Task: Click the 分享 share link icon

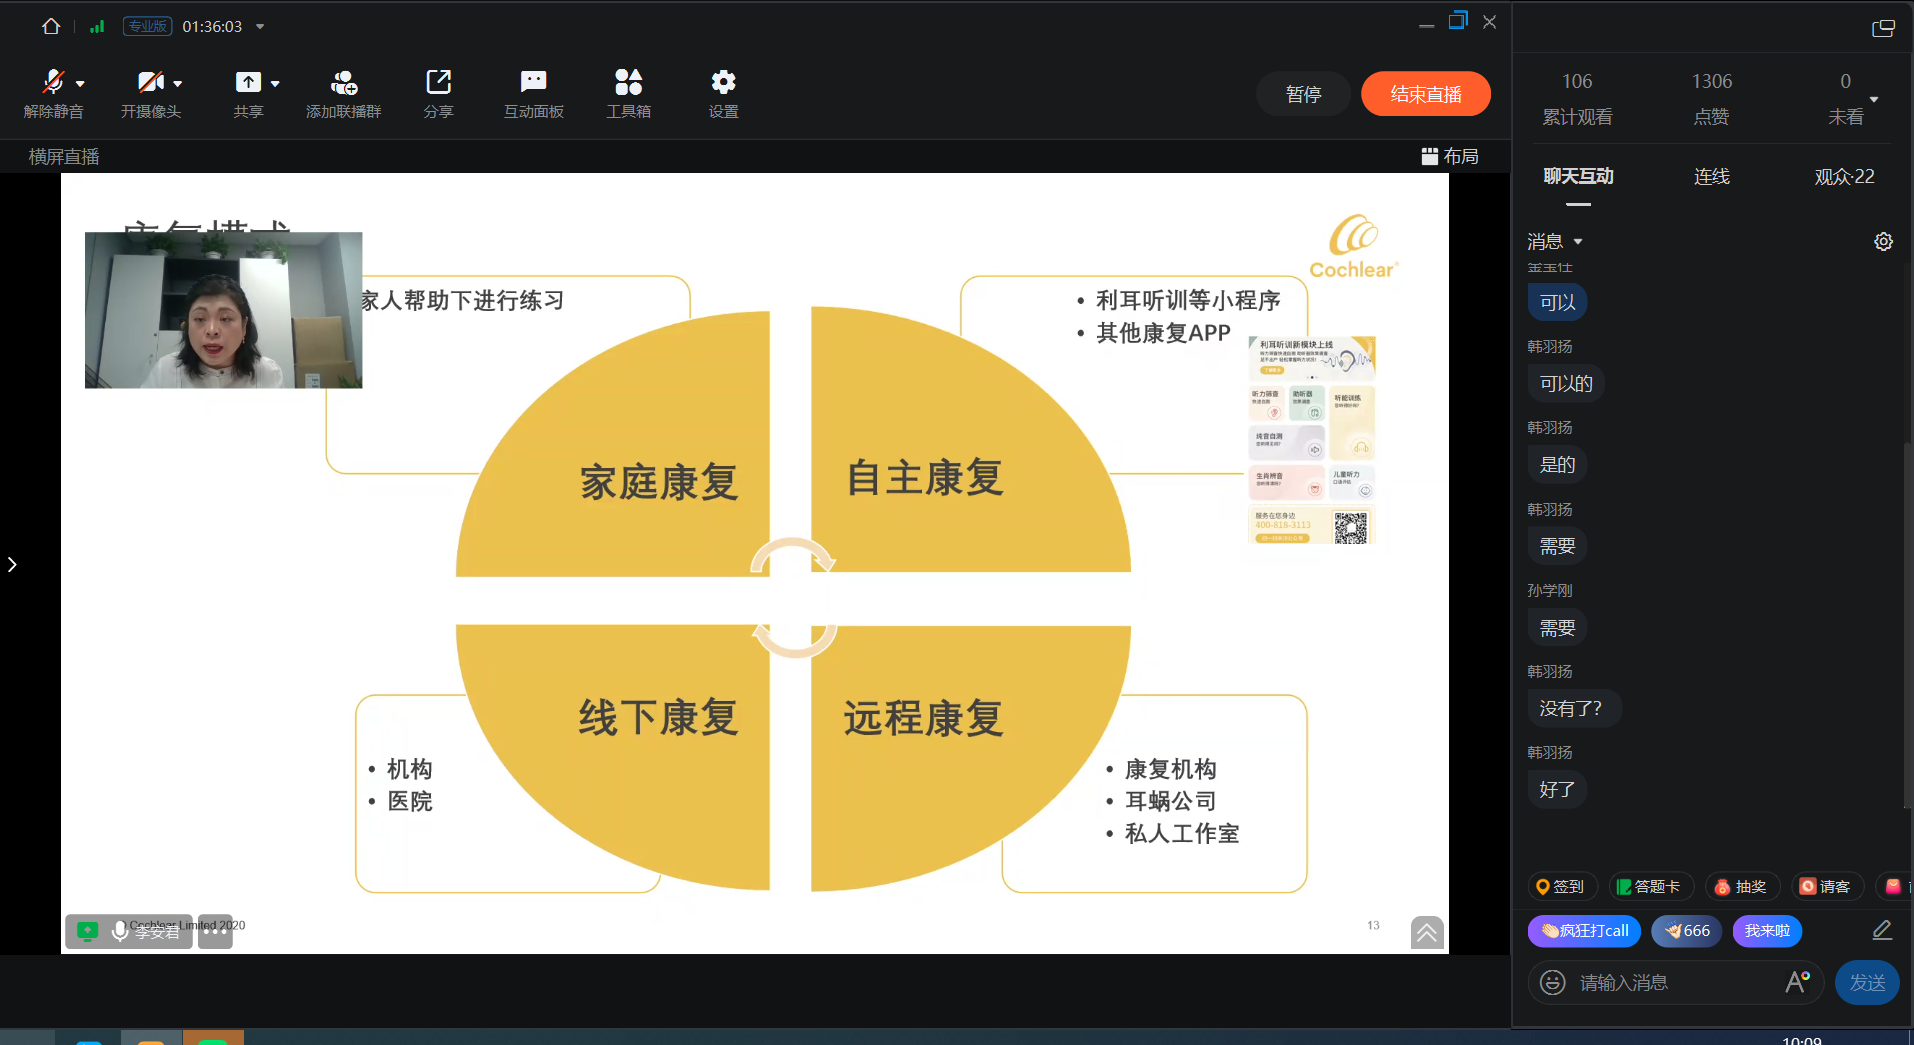Action: [x=438, y=82]
